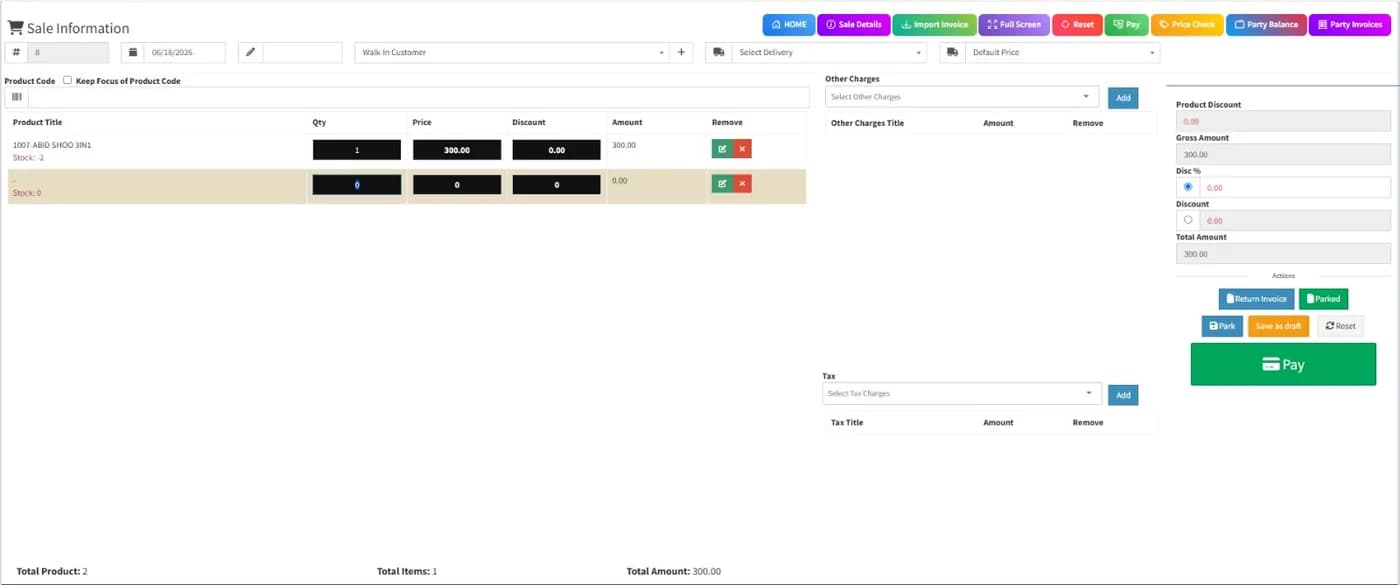Image resolution: width=1400 pixels, height=585 pixels.
Task: Click the Disc % value field
Action: 1295,187
